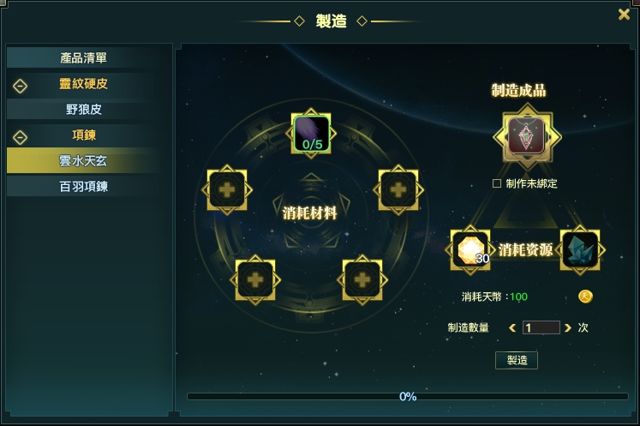The width and height of the screenshot is (640, 426).
Task: Add material to the upper-left empty plus slot
Action: click(227, 190)
